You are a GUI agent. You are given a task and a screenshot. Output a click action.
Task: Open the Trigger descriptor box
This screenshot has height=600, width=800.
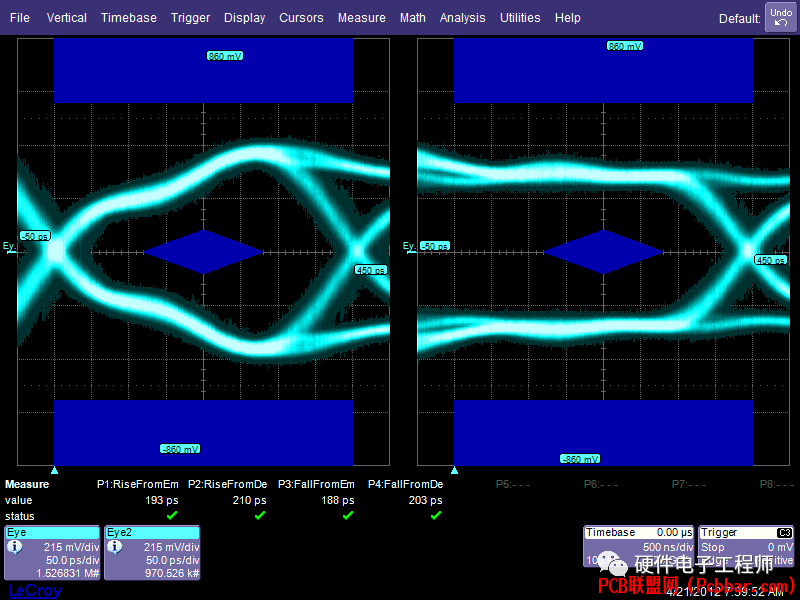pos(746,546)
